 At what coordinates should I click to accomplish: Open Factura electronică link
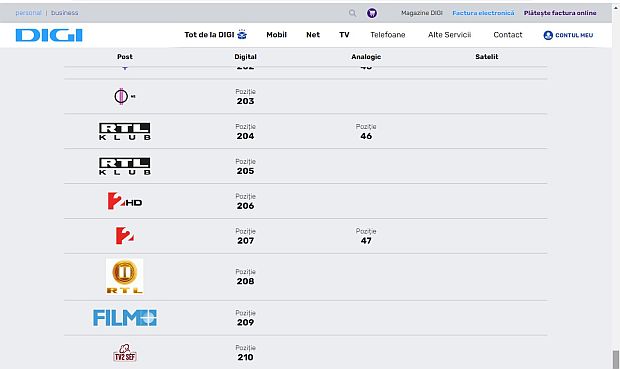(x=483, y=13)
